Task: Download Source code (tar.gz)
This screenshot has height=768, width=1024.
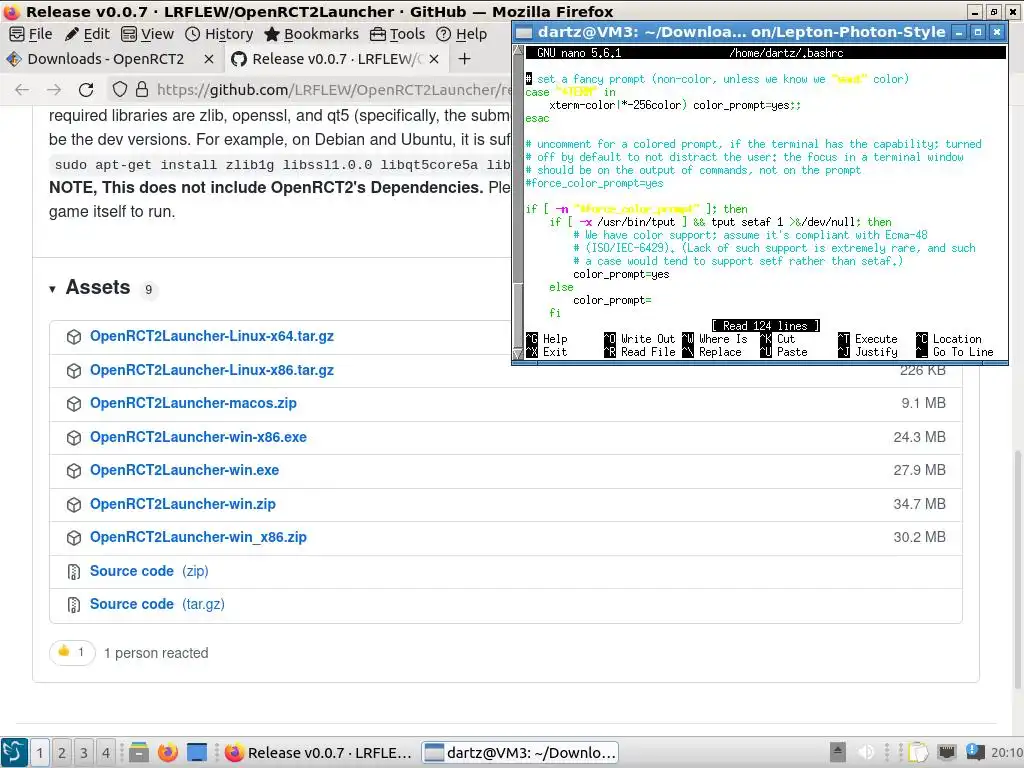Action: [x=157, y=604]
